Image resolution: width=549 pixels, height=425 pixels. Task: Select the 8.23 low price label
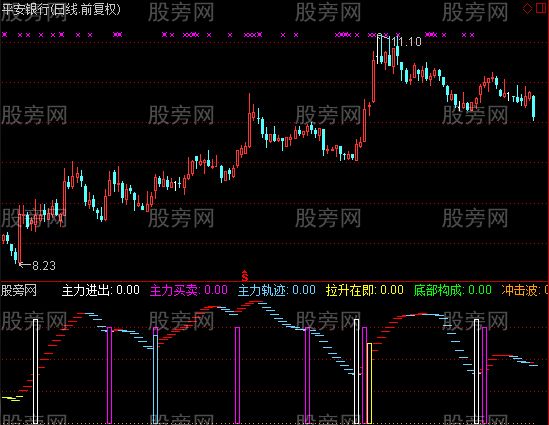pos(44,266)
